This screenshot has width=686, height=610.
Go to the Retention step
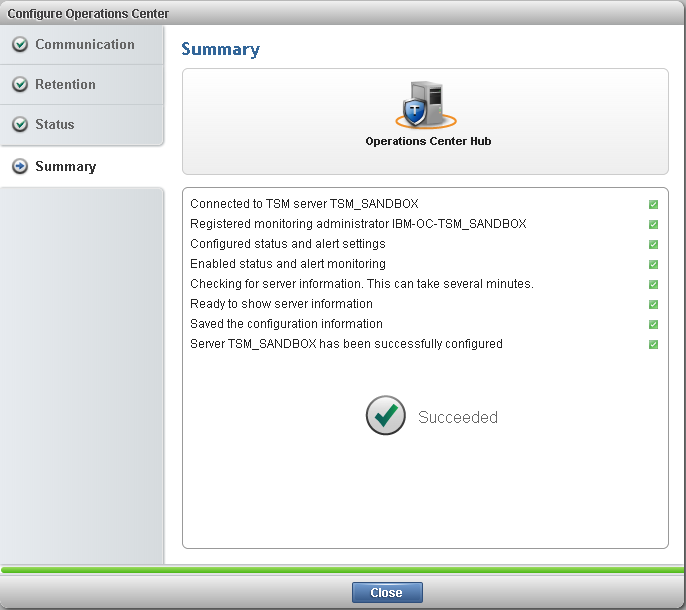click(65, 85)
